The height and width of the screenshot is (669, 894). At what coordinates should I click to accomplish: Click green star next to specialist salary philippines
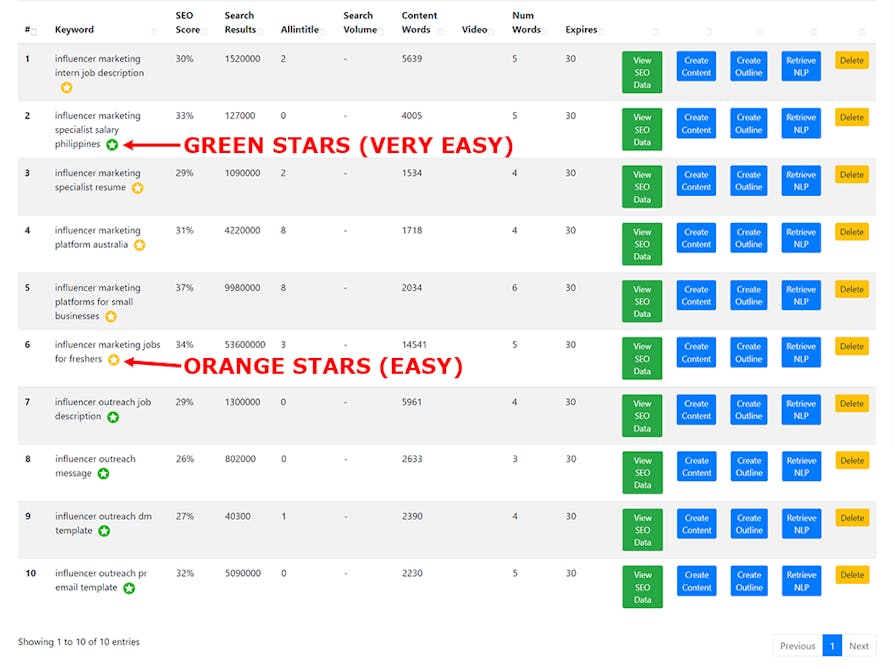click(x=112, y=145)
